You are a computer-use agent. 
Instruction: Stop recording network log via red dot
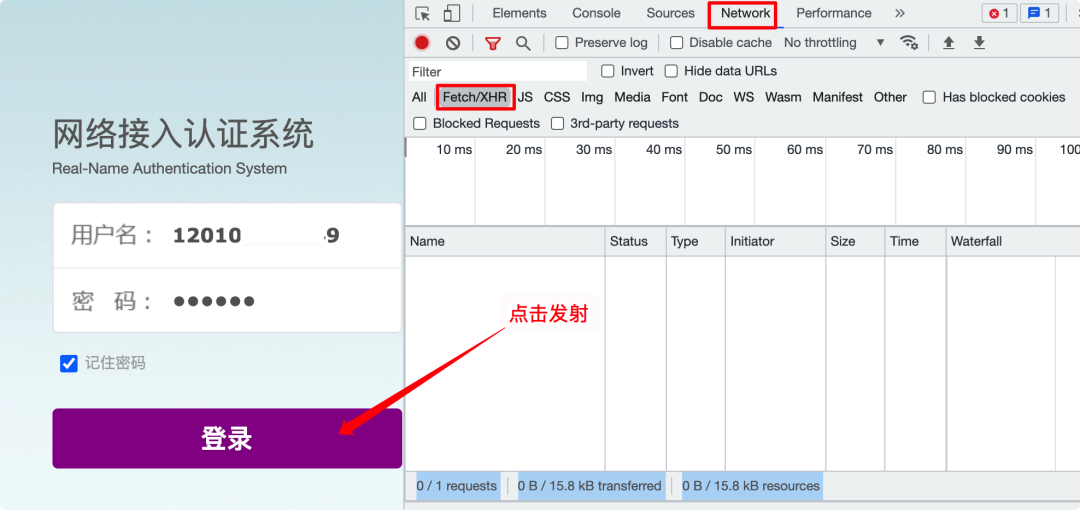pos(422,43)
